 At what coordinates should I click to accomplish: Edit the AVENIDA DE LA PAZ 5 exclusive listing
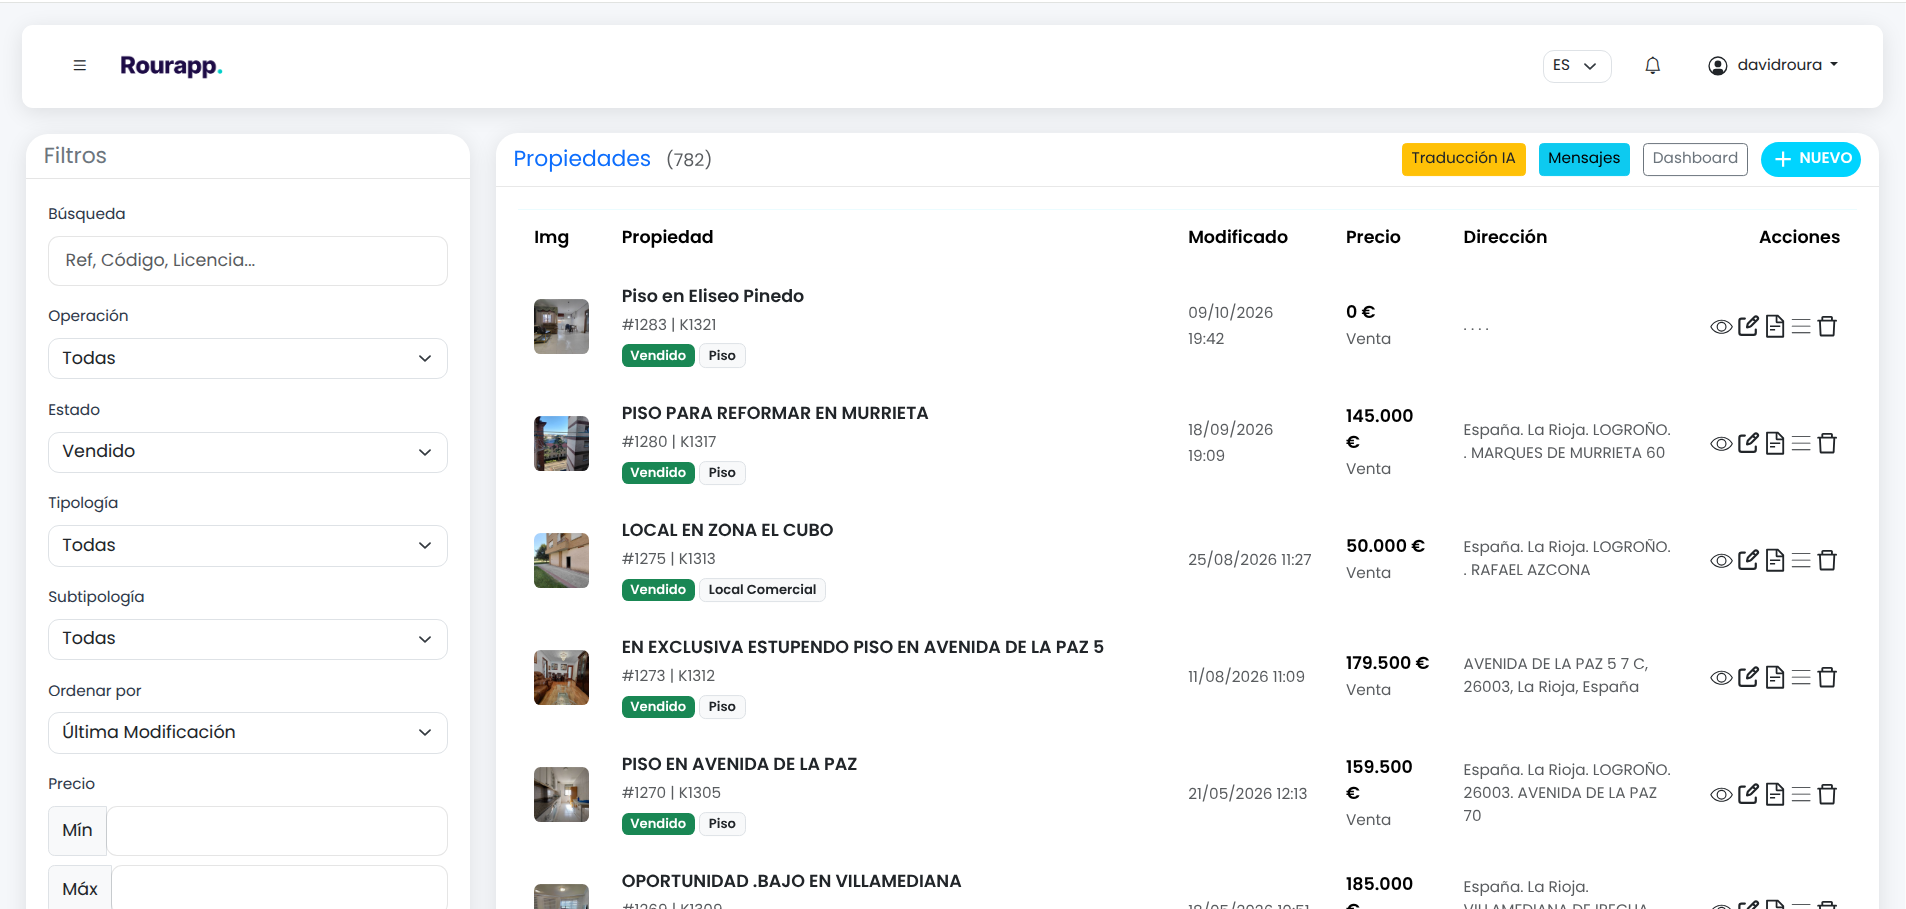[x=1748, y=677]
